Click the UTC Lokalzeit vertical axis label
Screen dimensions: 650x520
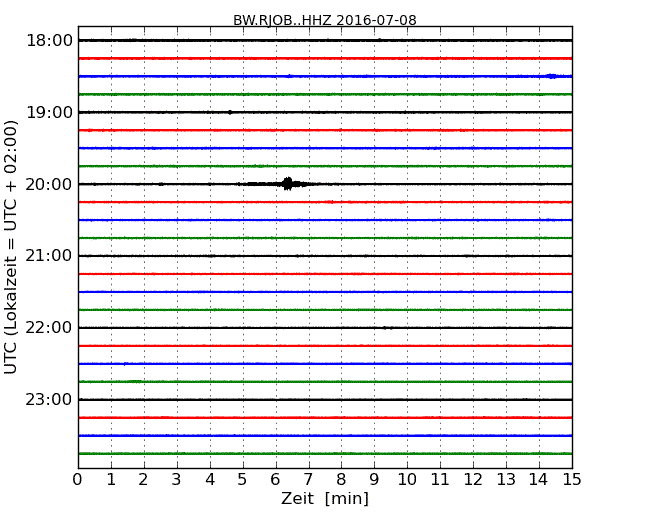(10, 247)
